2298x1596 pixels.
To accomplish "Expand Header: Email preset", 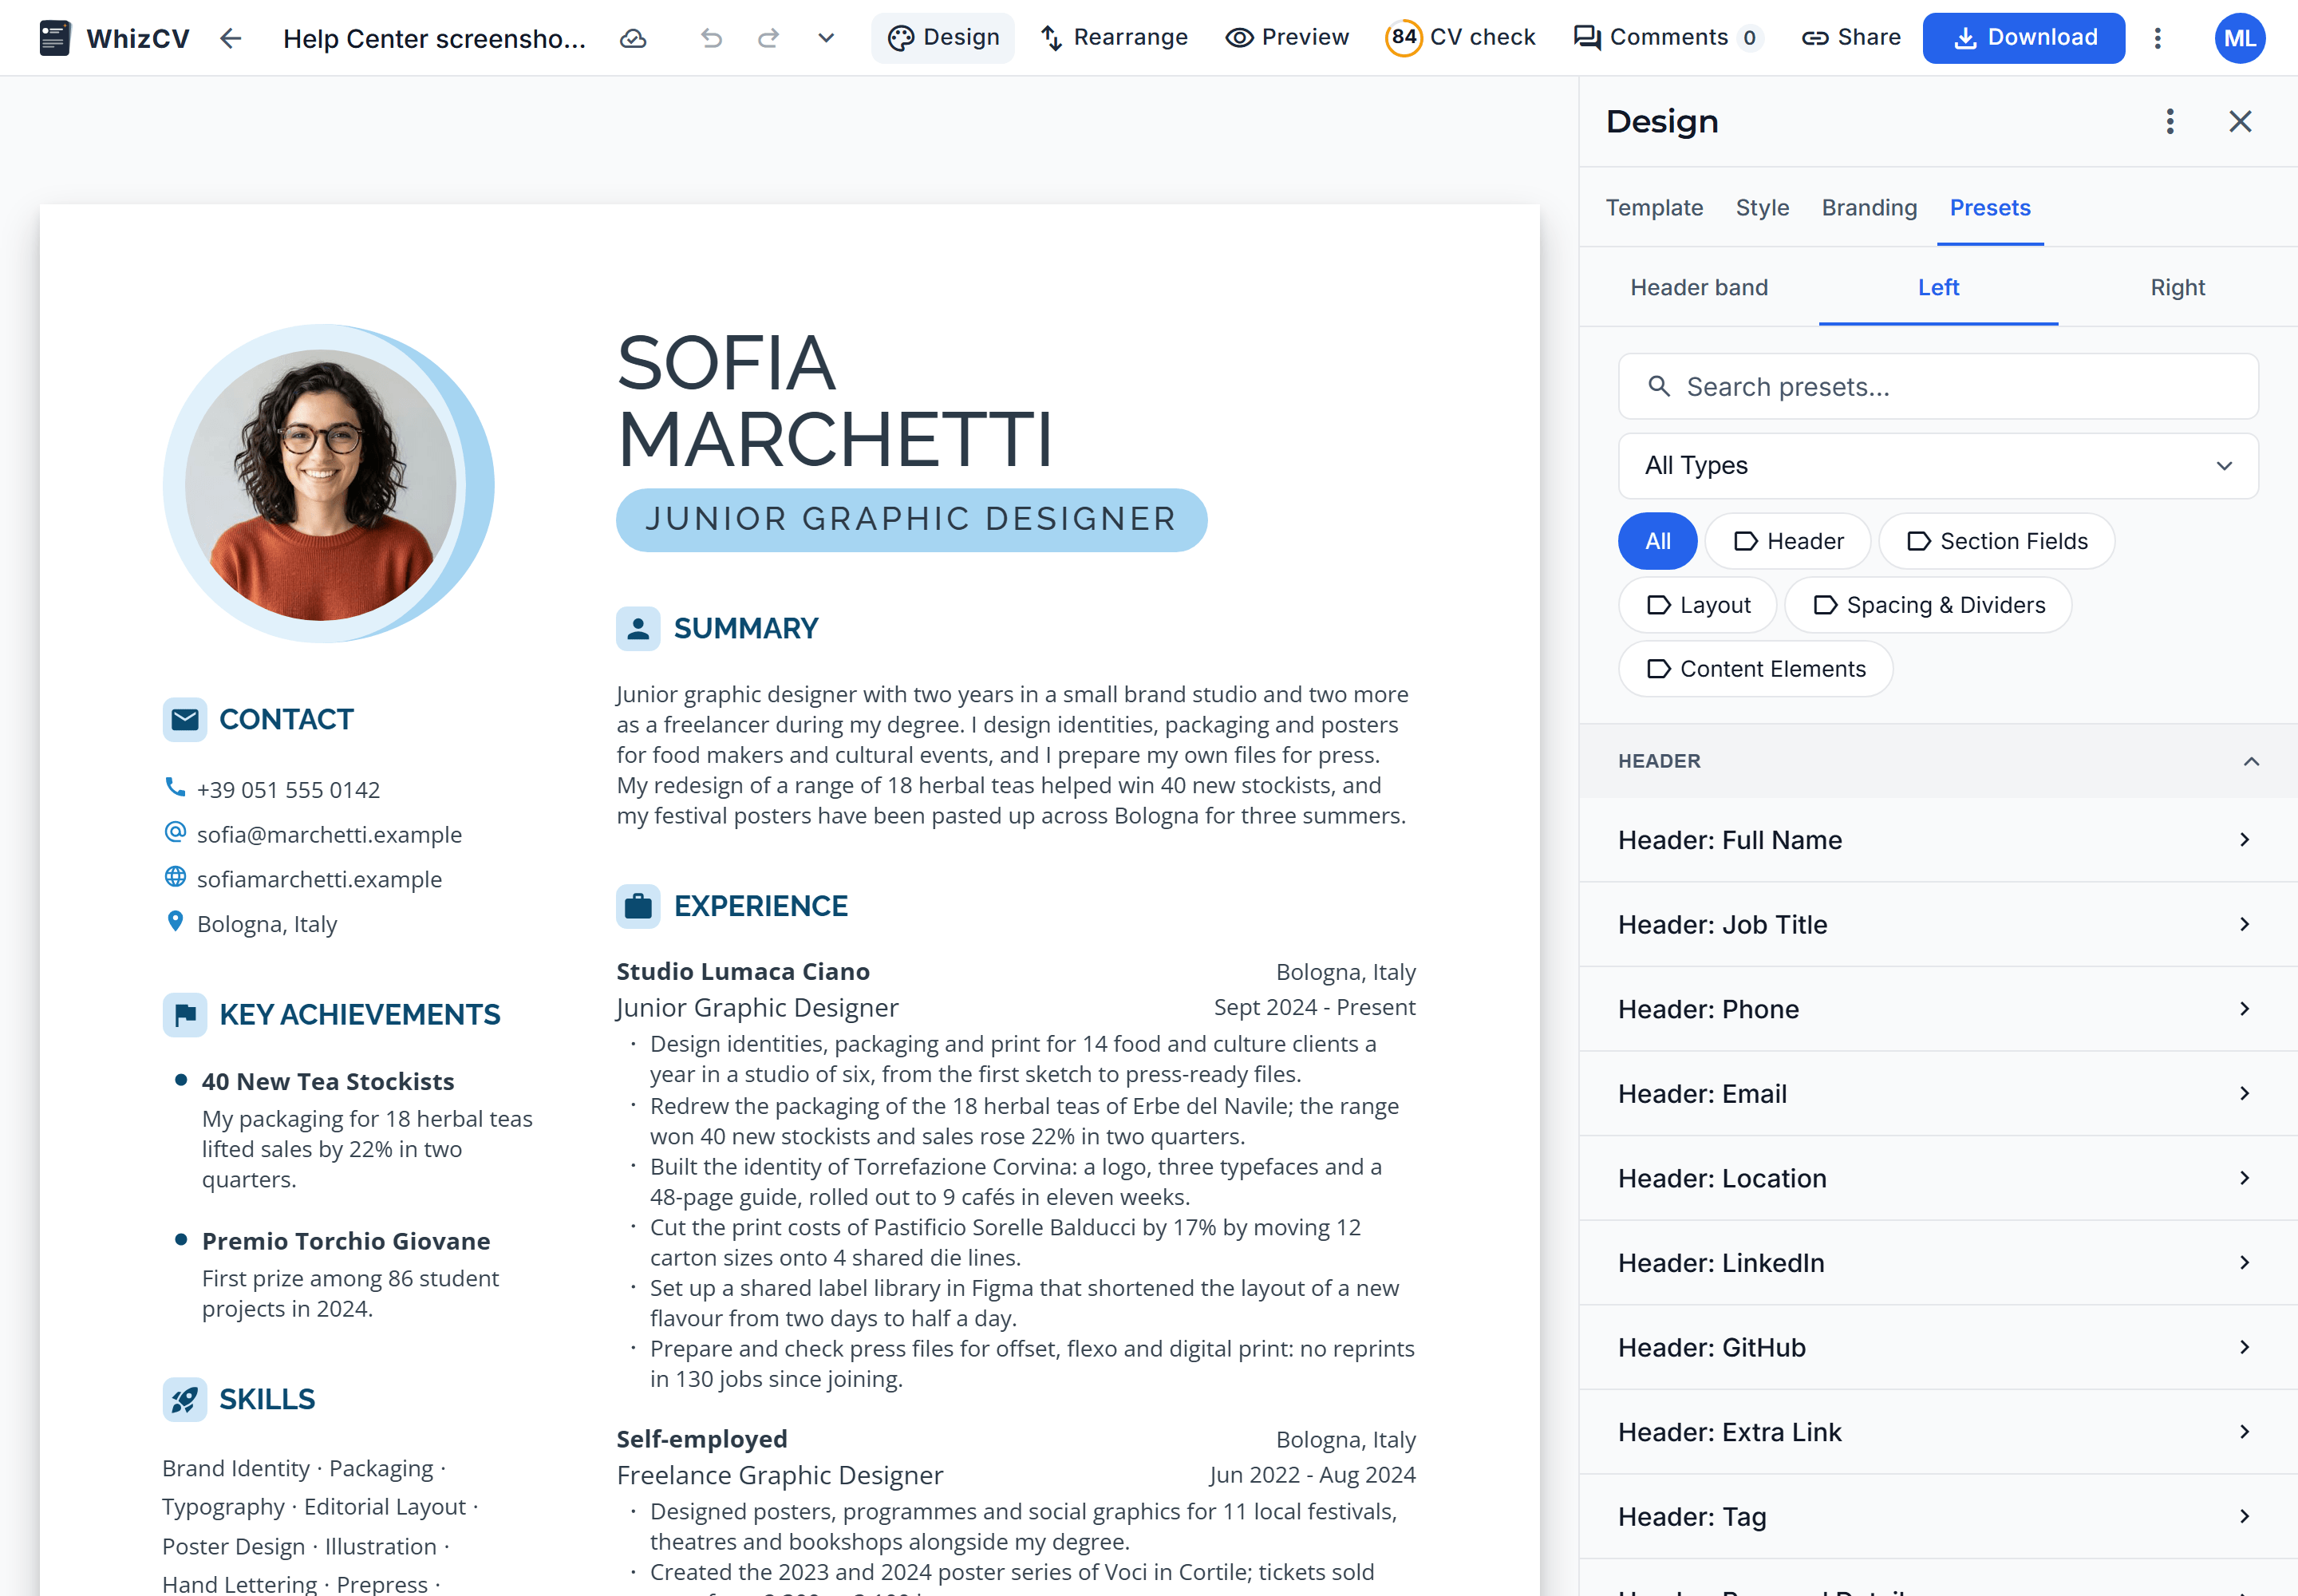I will point(1938,1094).
